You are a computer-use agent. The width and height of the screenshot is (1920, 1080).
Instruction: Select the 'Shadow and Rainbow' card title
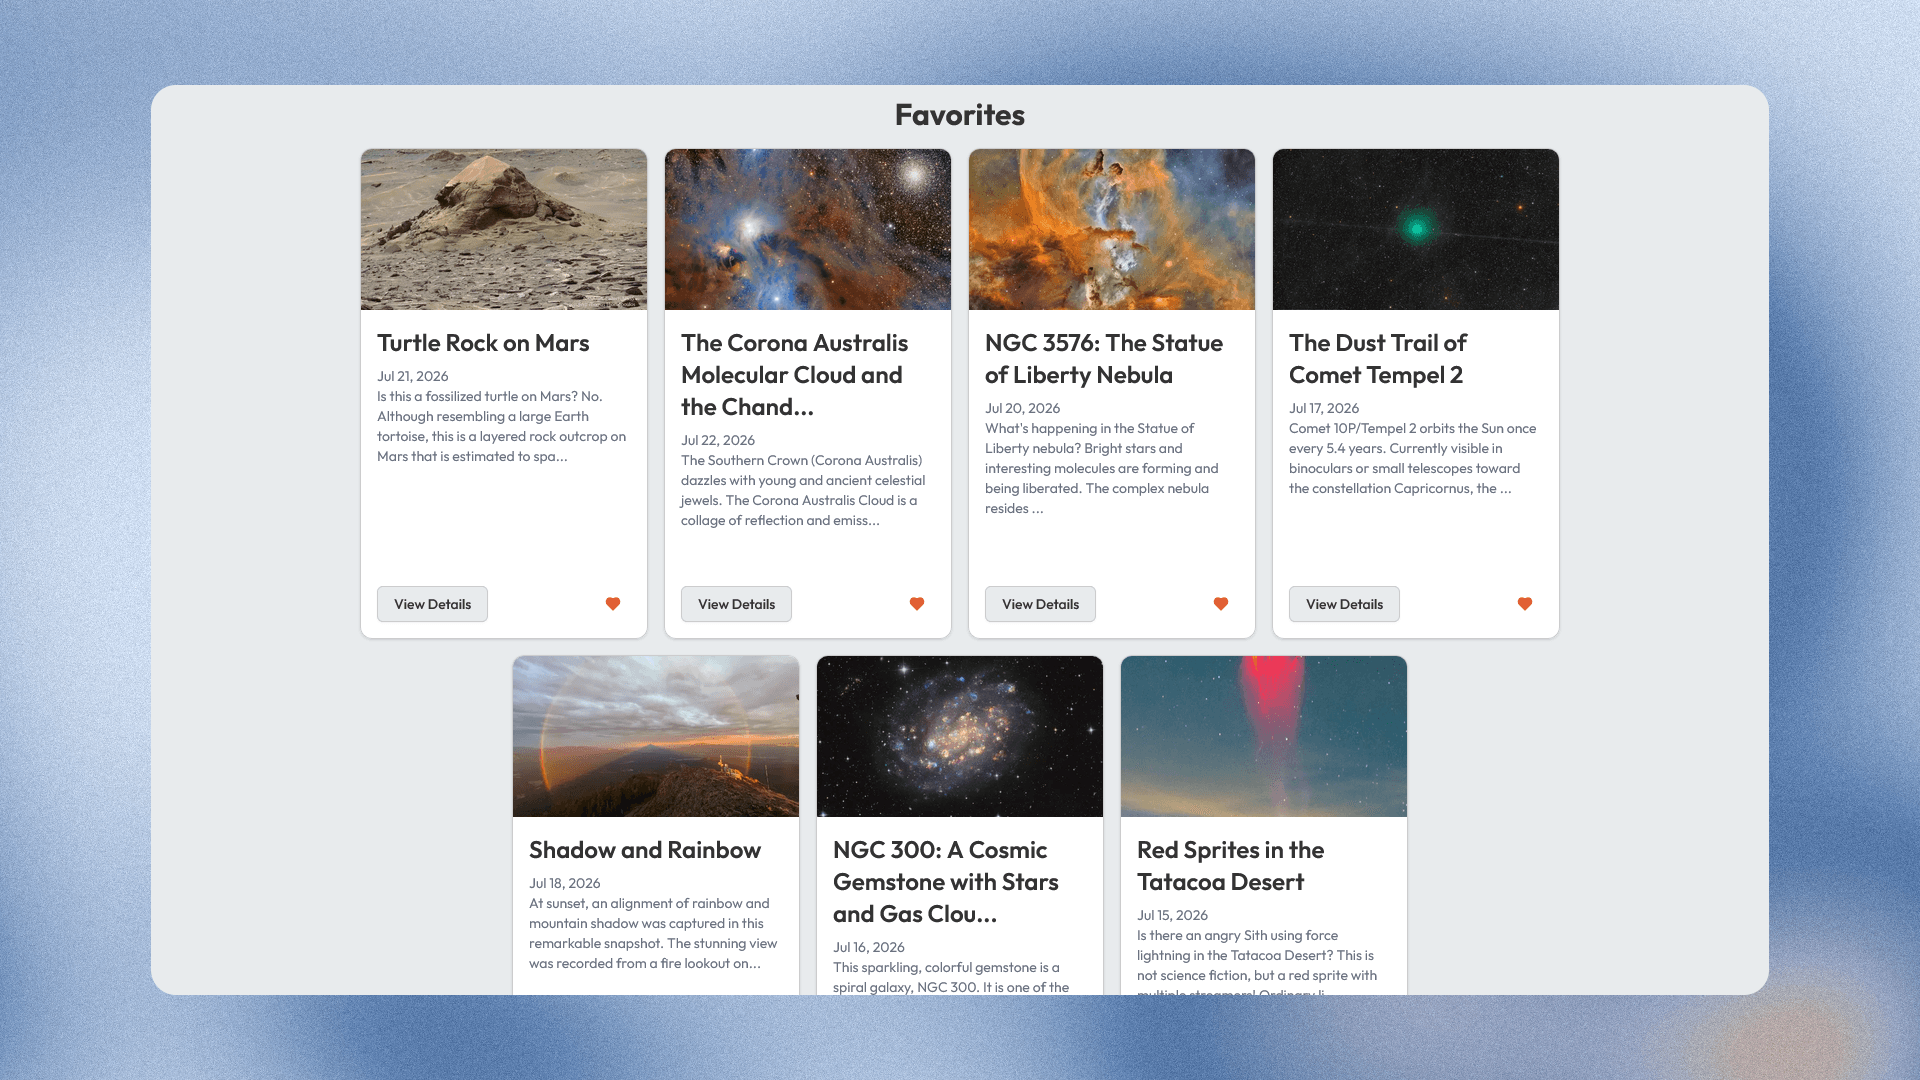tap(645, 850)
